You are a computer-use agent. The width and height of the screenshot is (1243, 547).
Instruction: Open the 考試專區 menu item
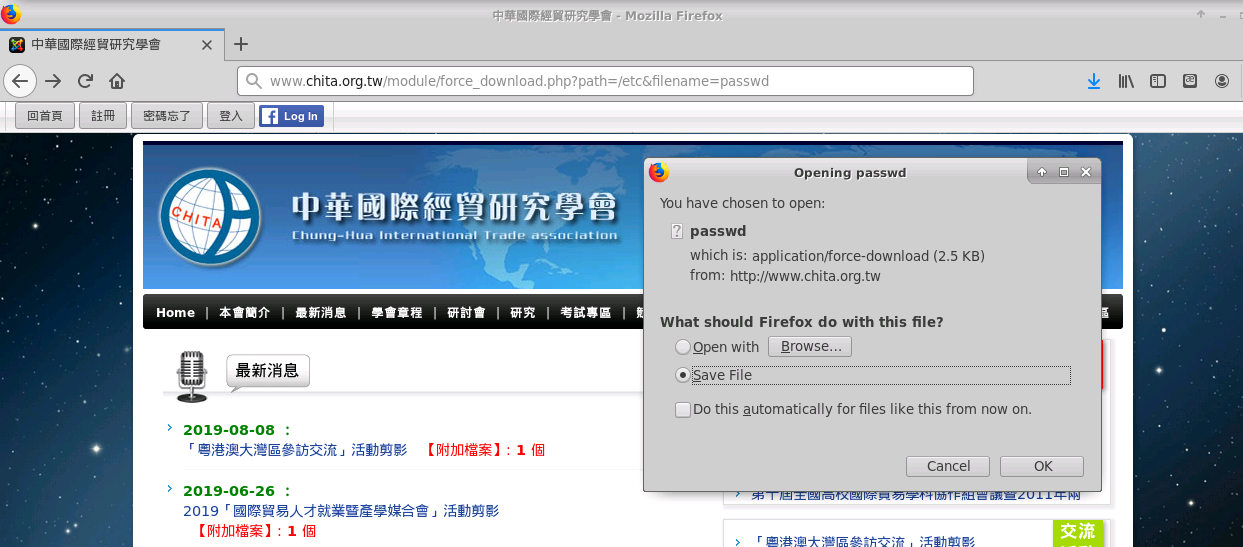pos(586,313)
